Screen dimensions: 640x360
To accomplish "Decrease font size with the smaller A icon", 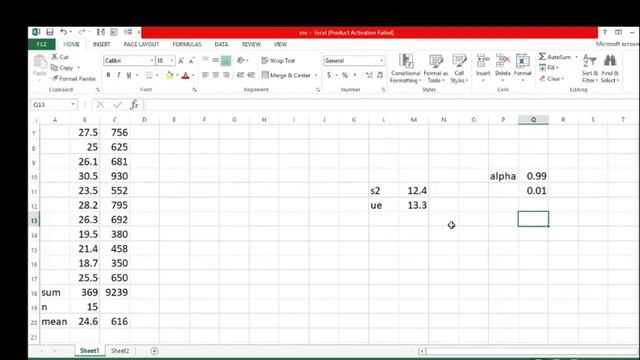I will point(191,60).
